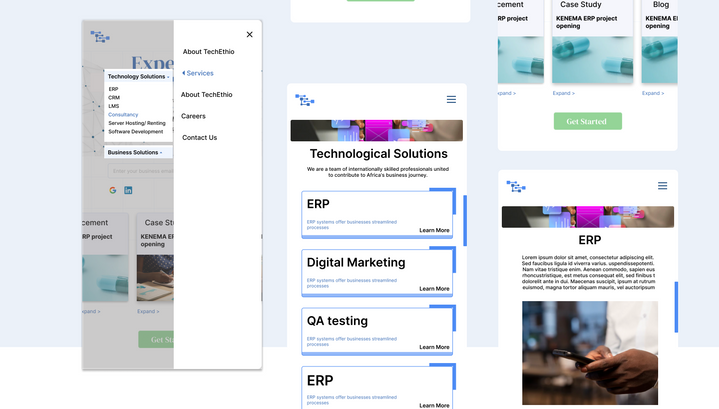Click the partly hidden Get Started button in left mockup
719x409 pixels.
point(156,340)
